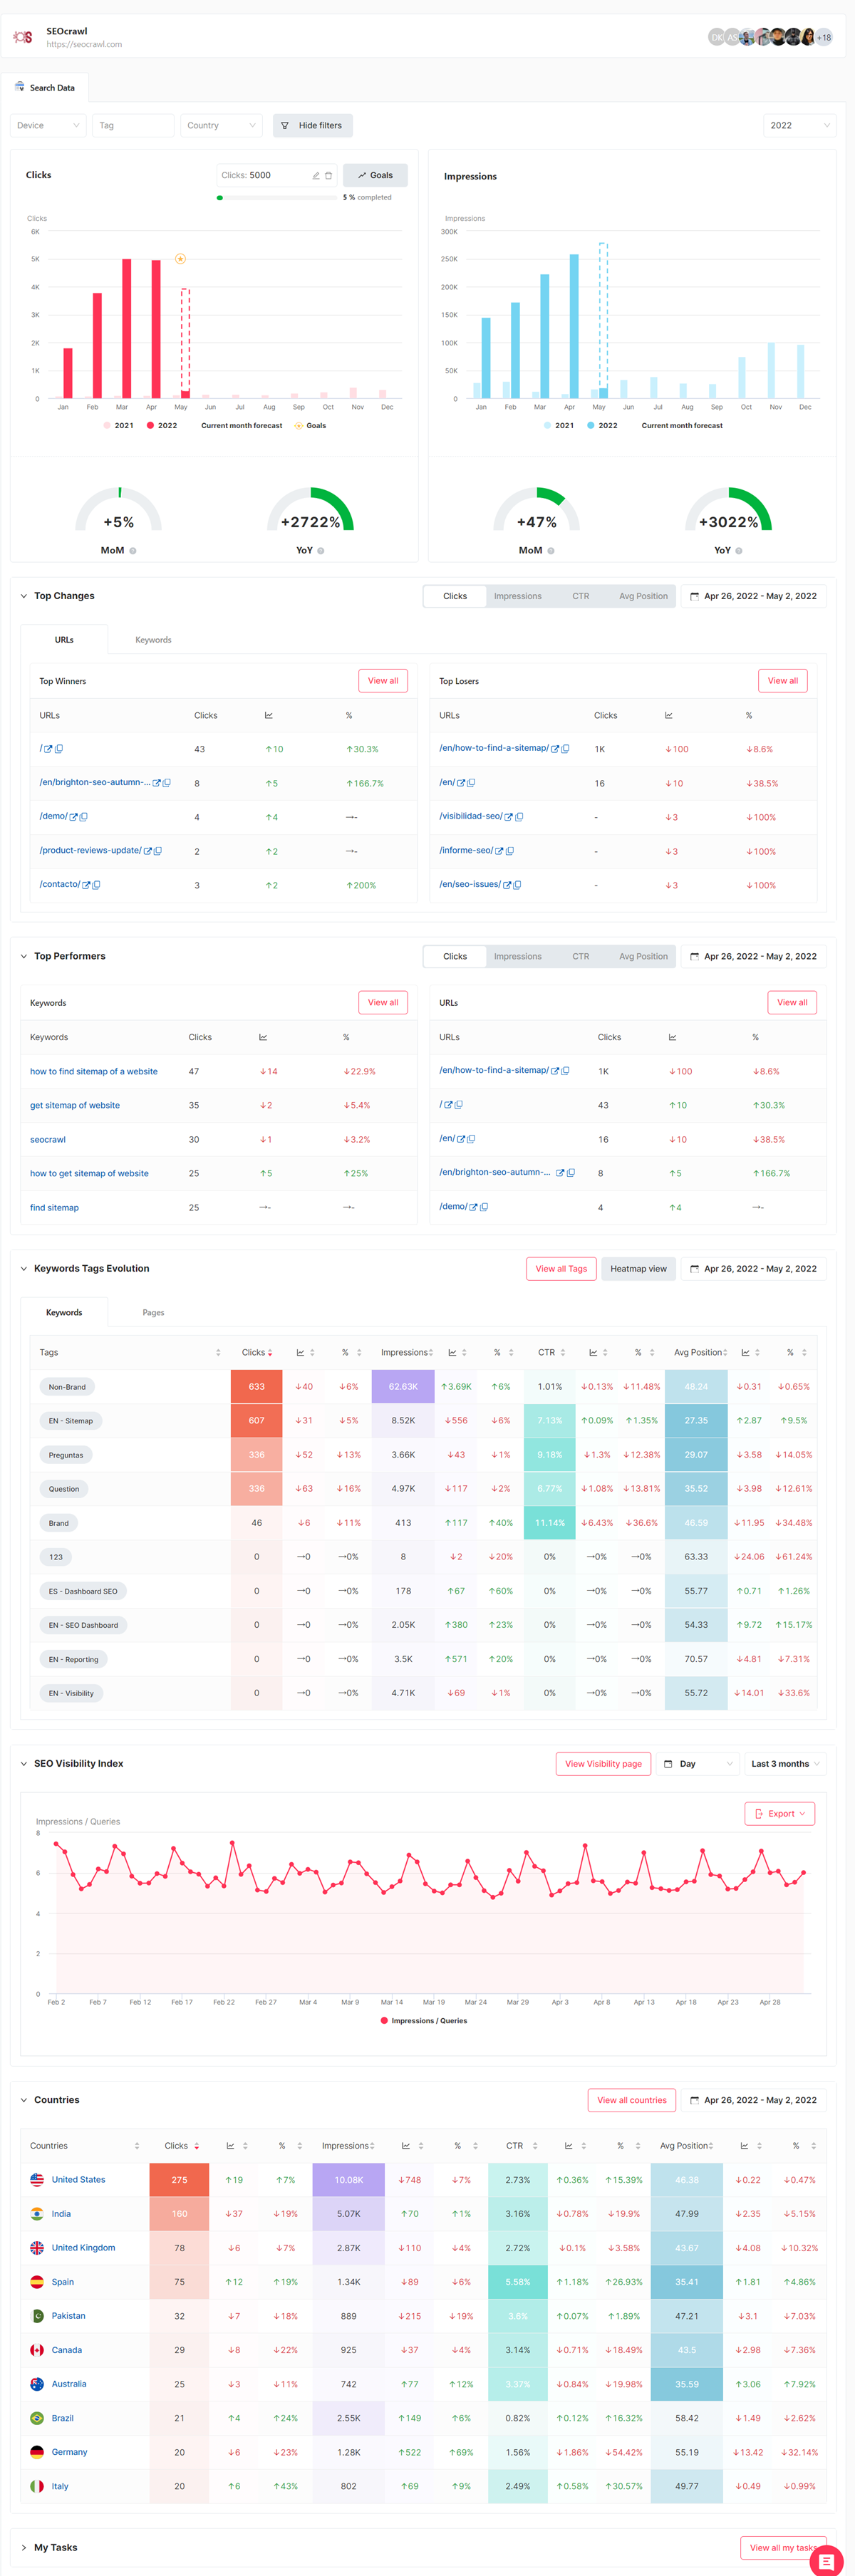Toggle the 2022 series in Clicks chart legend
855x2576 pixels.
click(x=161, y=426)
